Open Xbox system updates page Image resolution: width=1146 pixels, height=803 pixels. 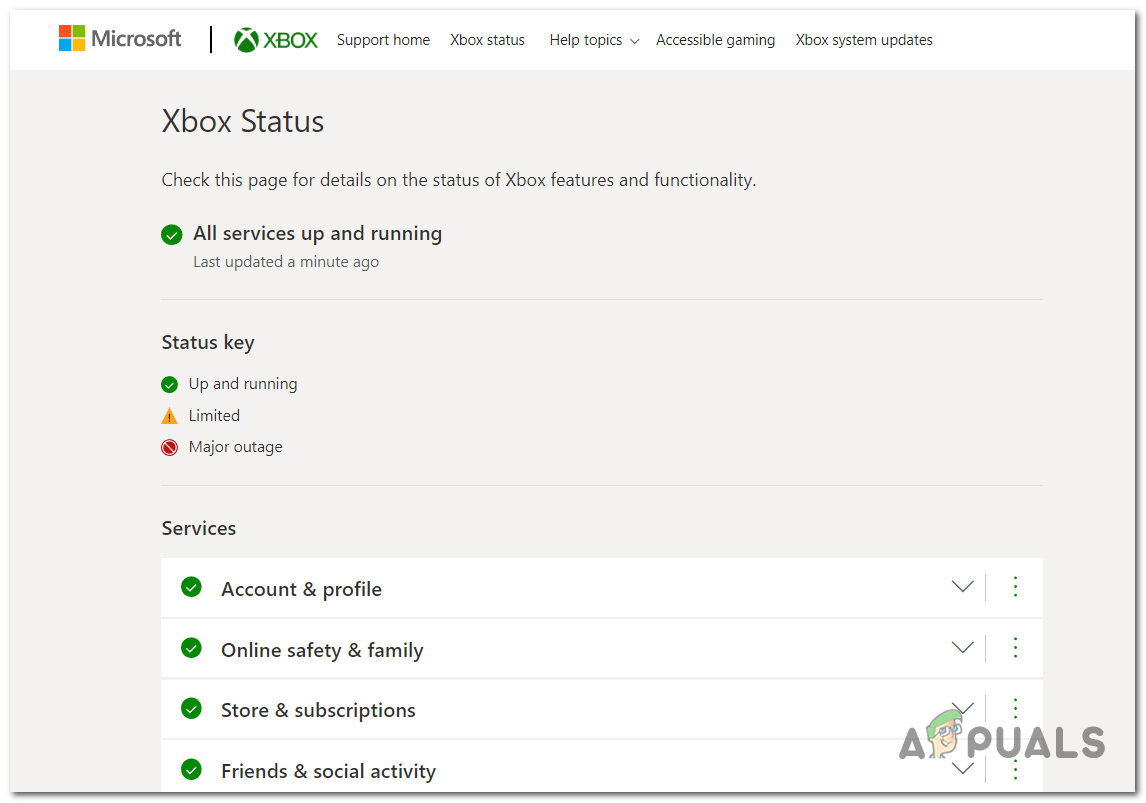pos(864,40)
